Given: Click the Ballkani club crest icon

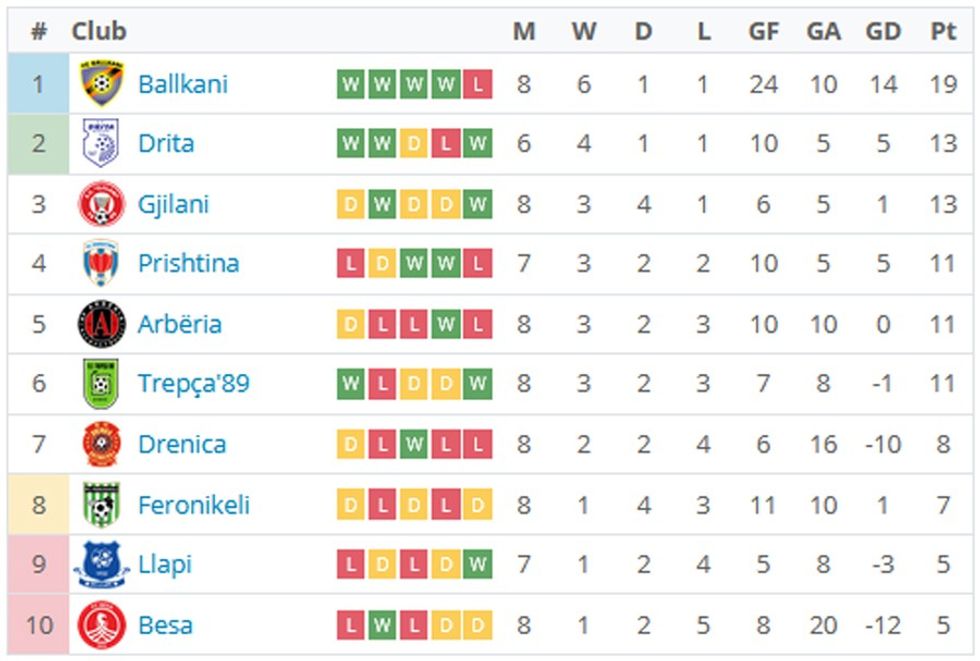Looking at the screenshot, I should [101, 84].
